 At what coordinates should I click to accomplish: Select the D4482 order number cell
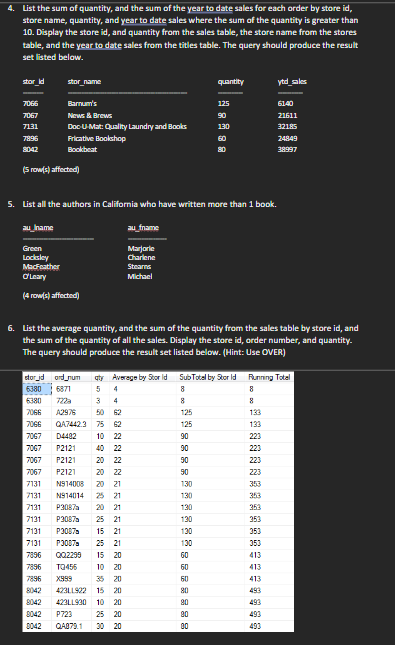(x=66, y=436)
